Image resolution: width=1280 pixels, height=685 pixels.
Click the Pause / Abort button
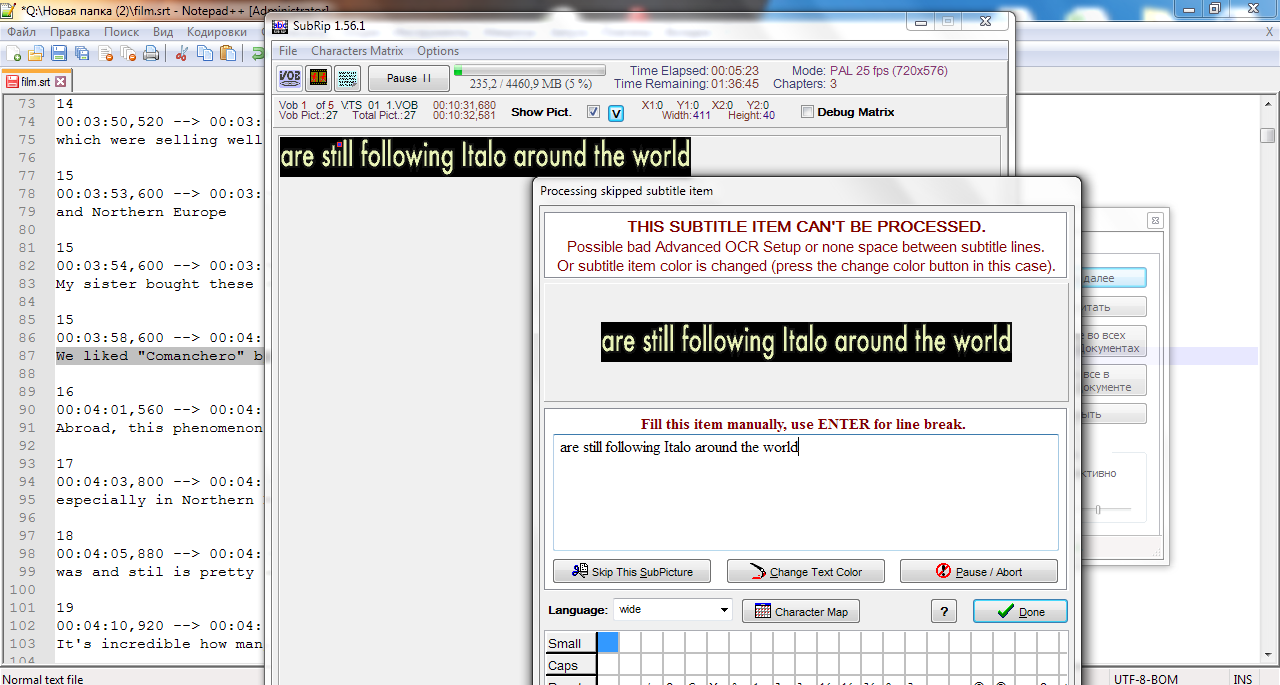979,572
